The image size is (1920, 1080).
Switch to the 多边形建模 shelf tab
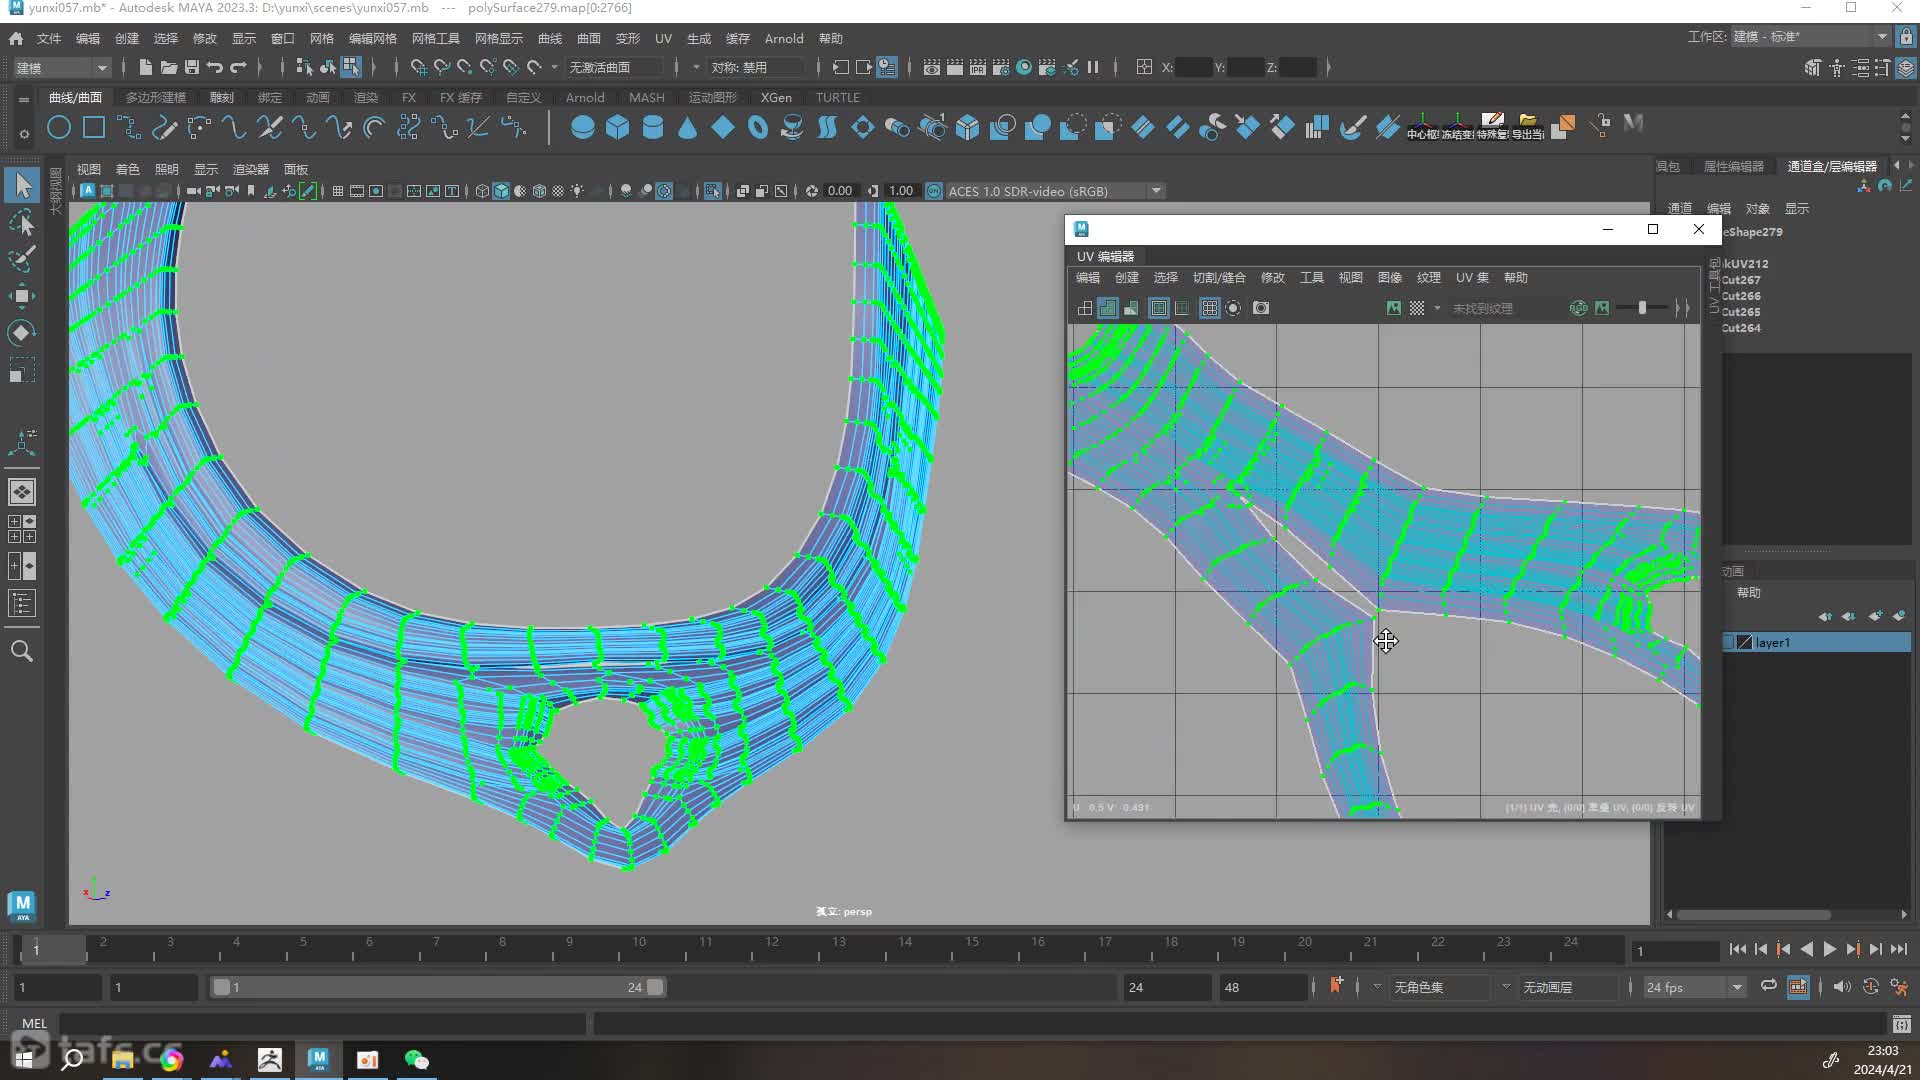(x=156, y=97)
